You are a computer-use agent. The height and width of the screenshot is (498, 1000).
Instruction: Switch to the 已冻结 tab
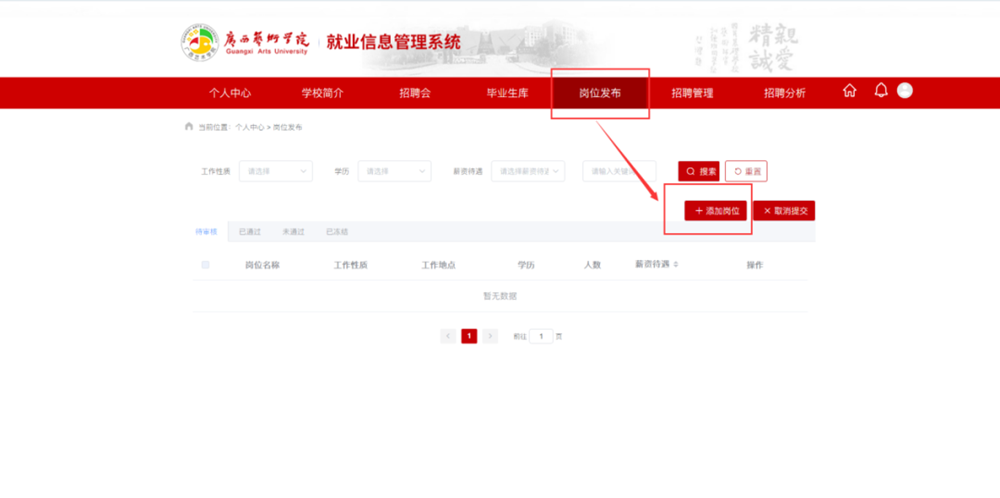337,231
